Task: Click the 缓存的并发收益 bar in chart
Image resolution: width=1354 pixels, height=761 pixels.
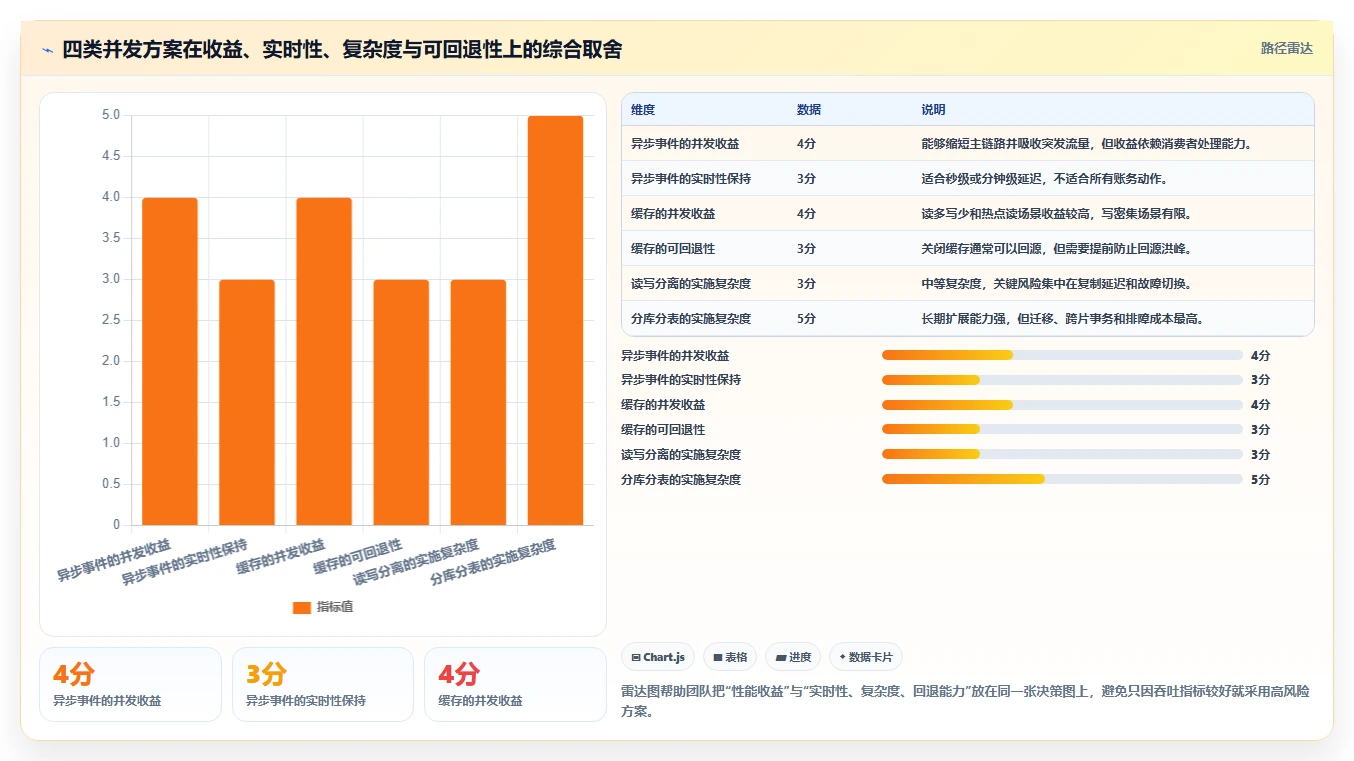Action: click(324, 361)
